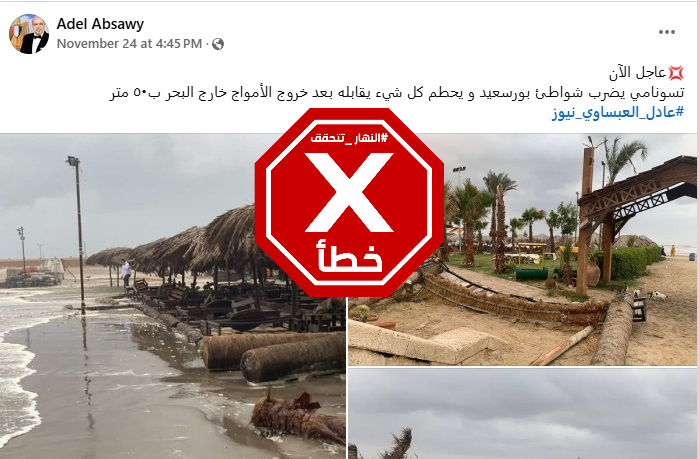Click the public globe audience icon
699x459 pixels.
click(218, 44)
